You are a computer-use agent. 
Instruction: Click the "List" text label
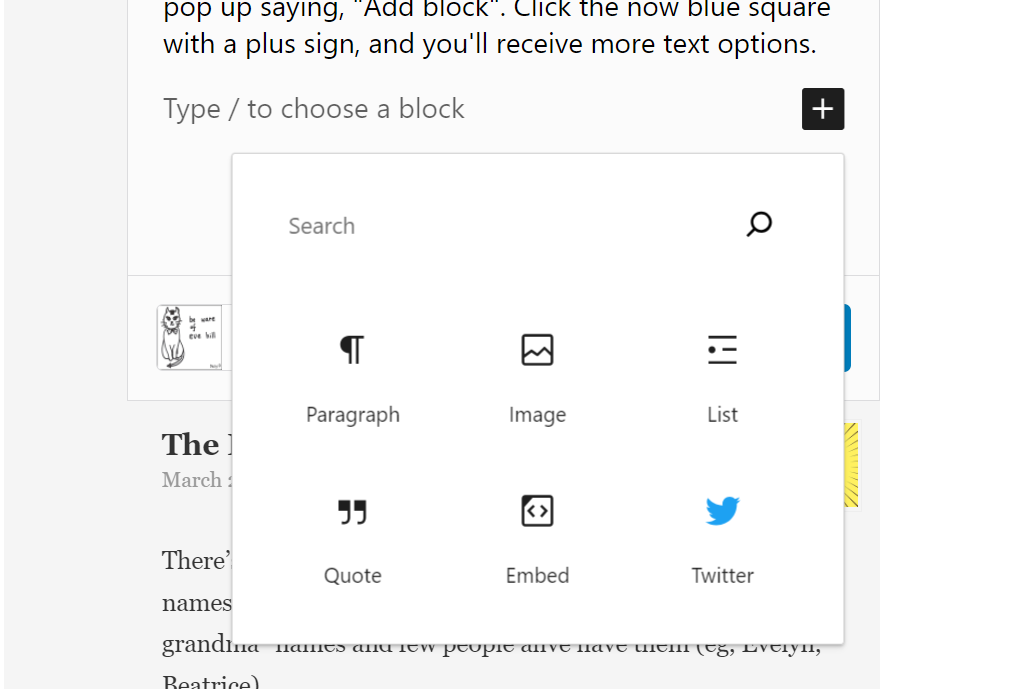click(x=722, y=415)
